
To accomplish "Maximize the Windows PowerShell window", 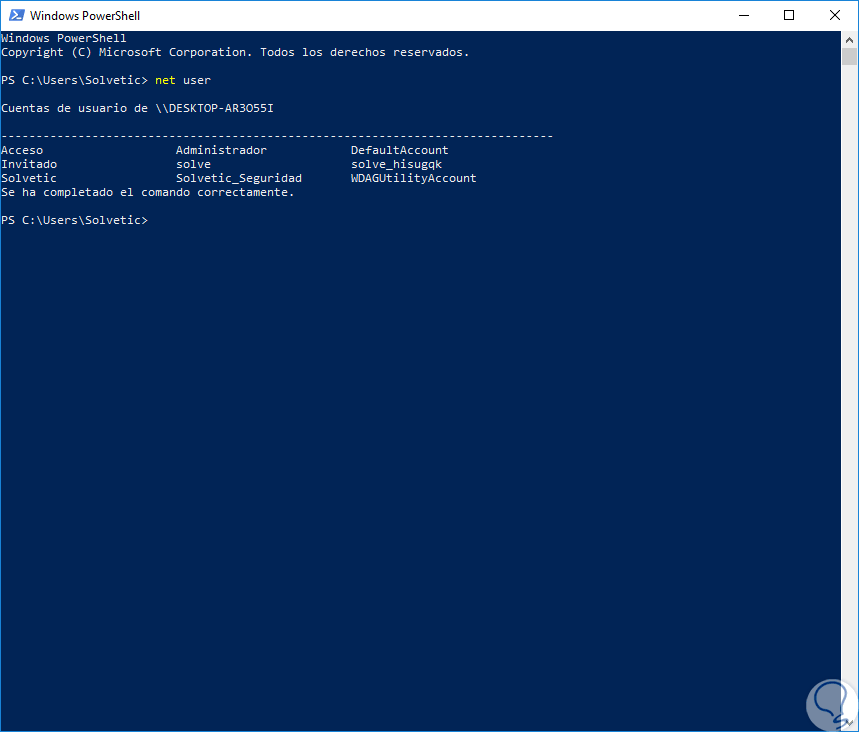I will click(x=789, y=15).
